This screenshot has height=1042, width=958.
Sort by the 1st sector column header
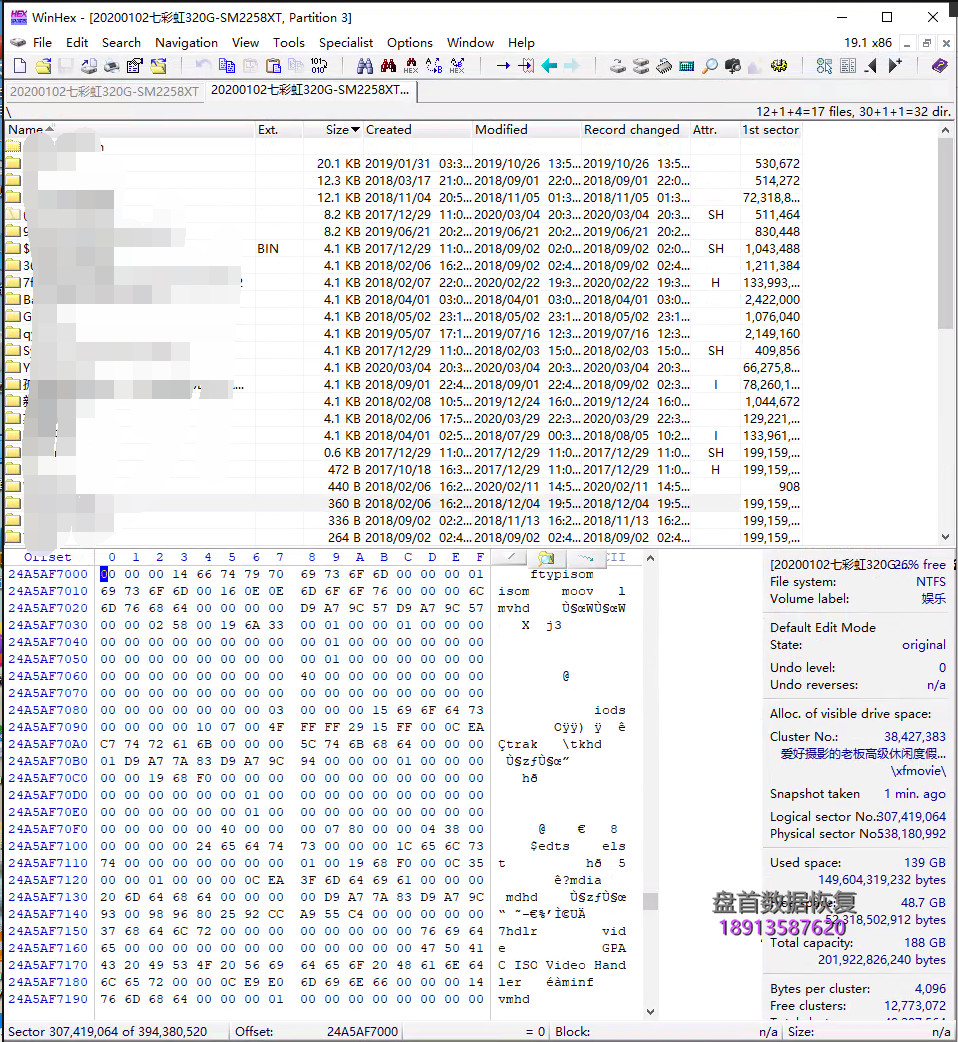tap(771, 130)
